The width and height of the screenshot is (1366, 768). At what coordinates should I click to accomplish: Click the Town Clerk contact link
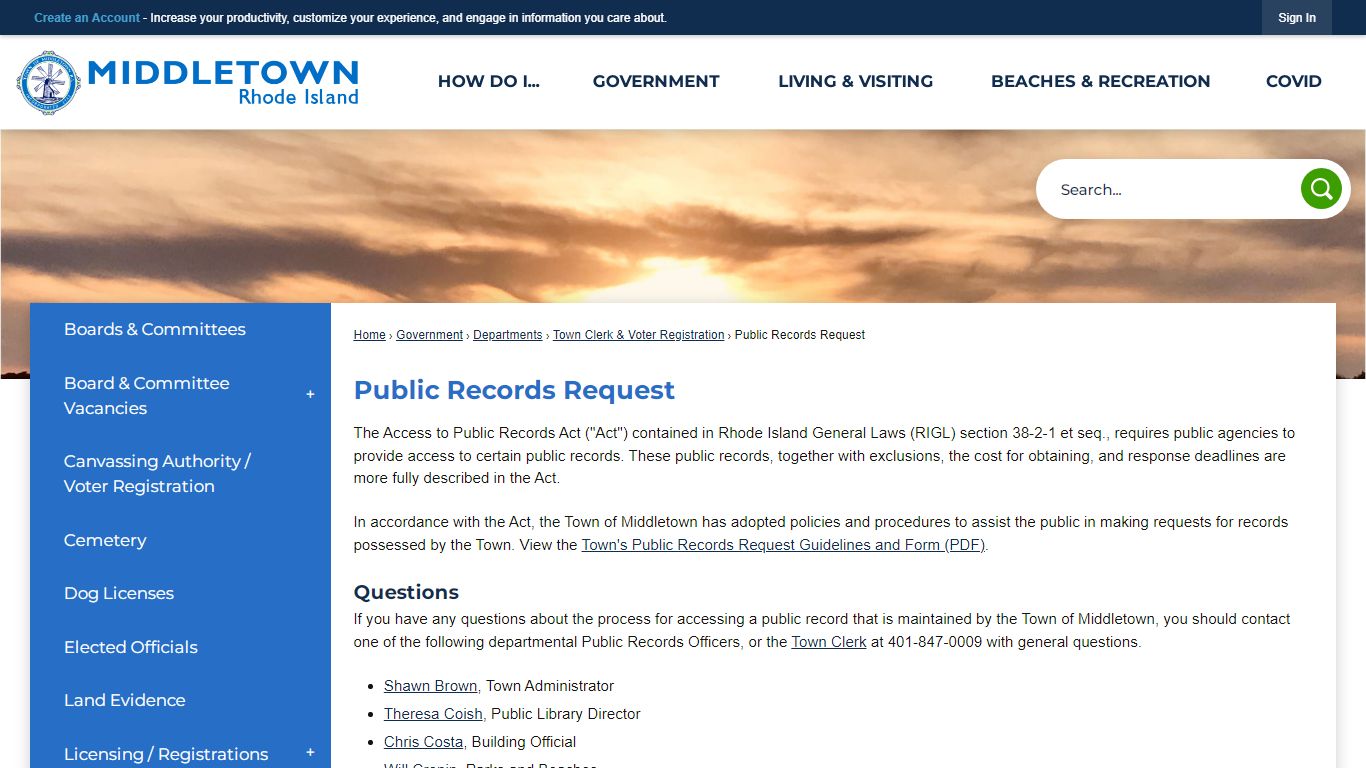tap(828, 642)
